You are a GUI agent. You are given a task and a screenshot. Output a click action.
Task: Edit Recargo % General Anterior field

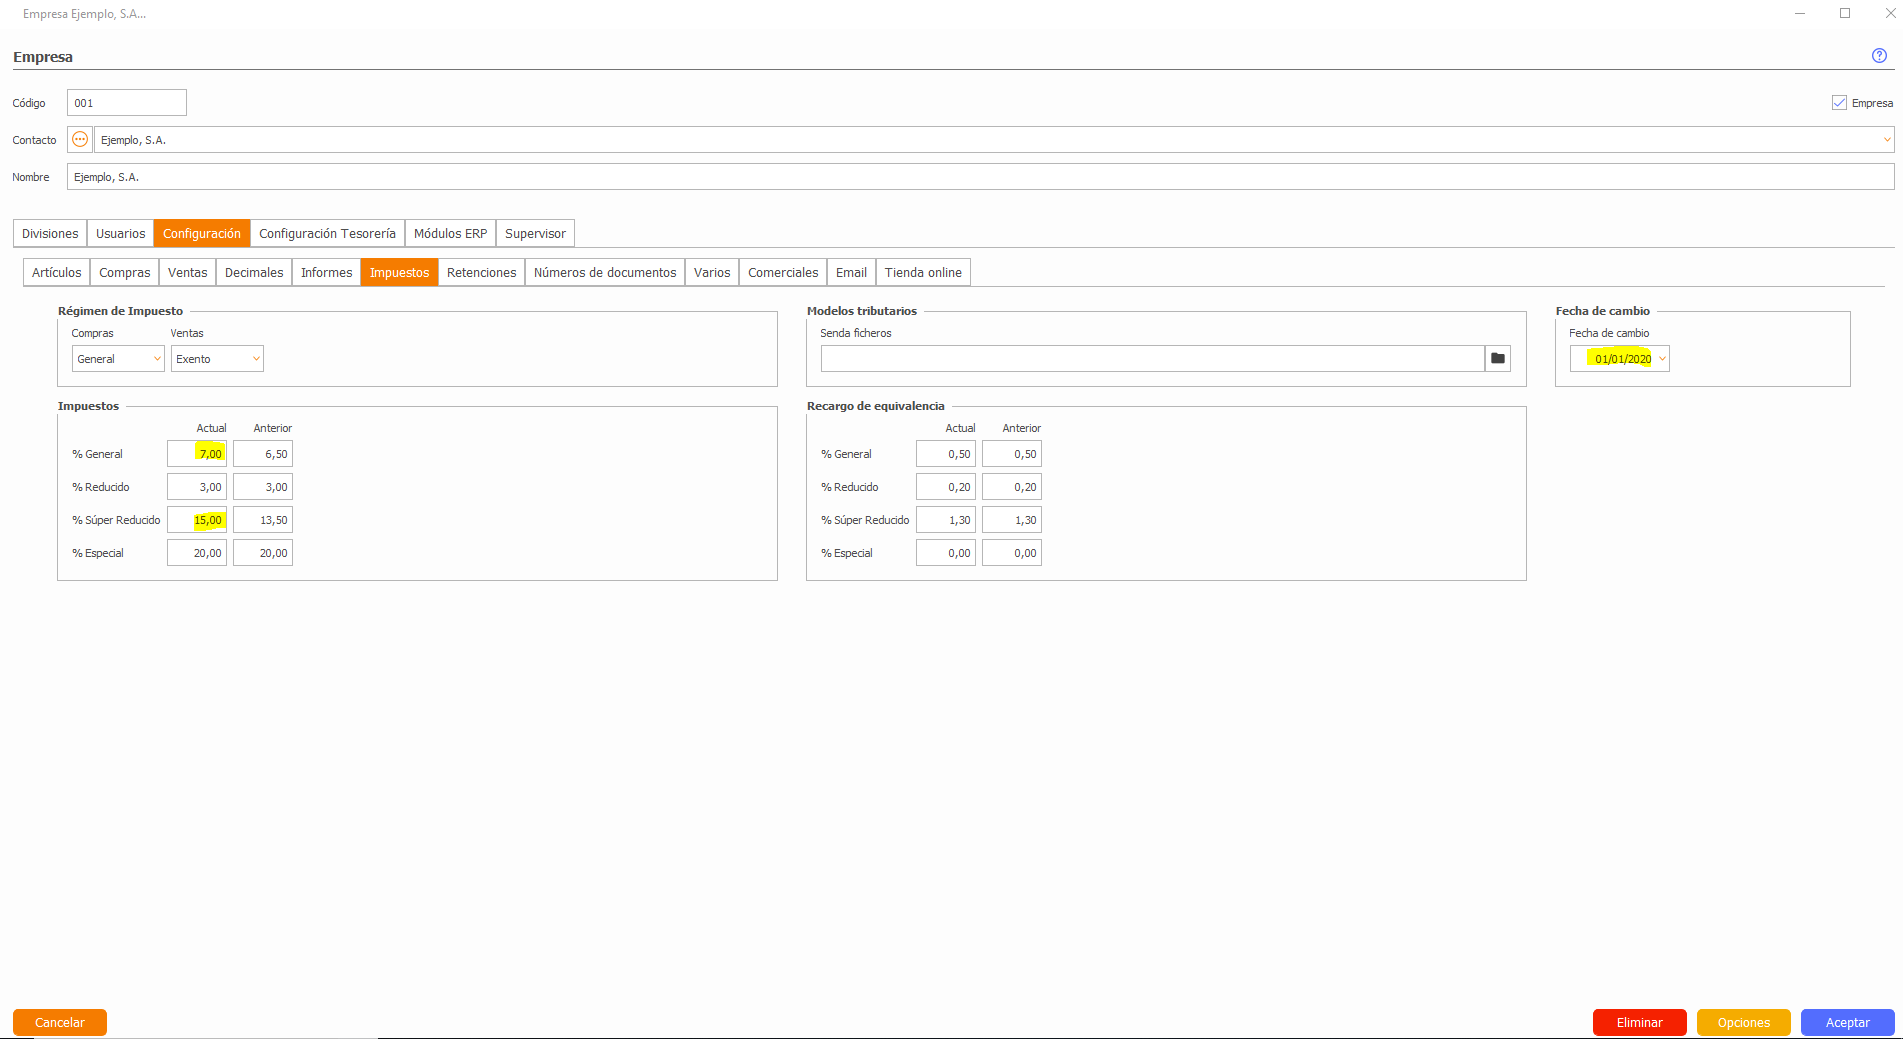pos(1012,454)
